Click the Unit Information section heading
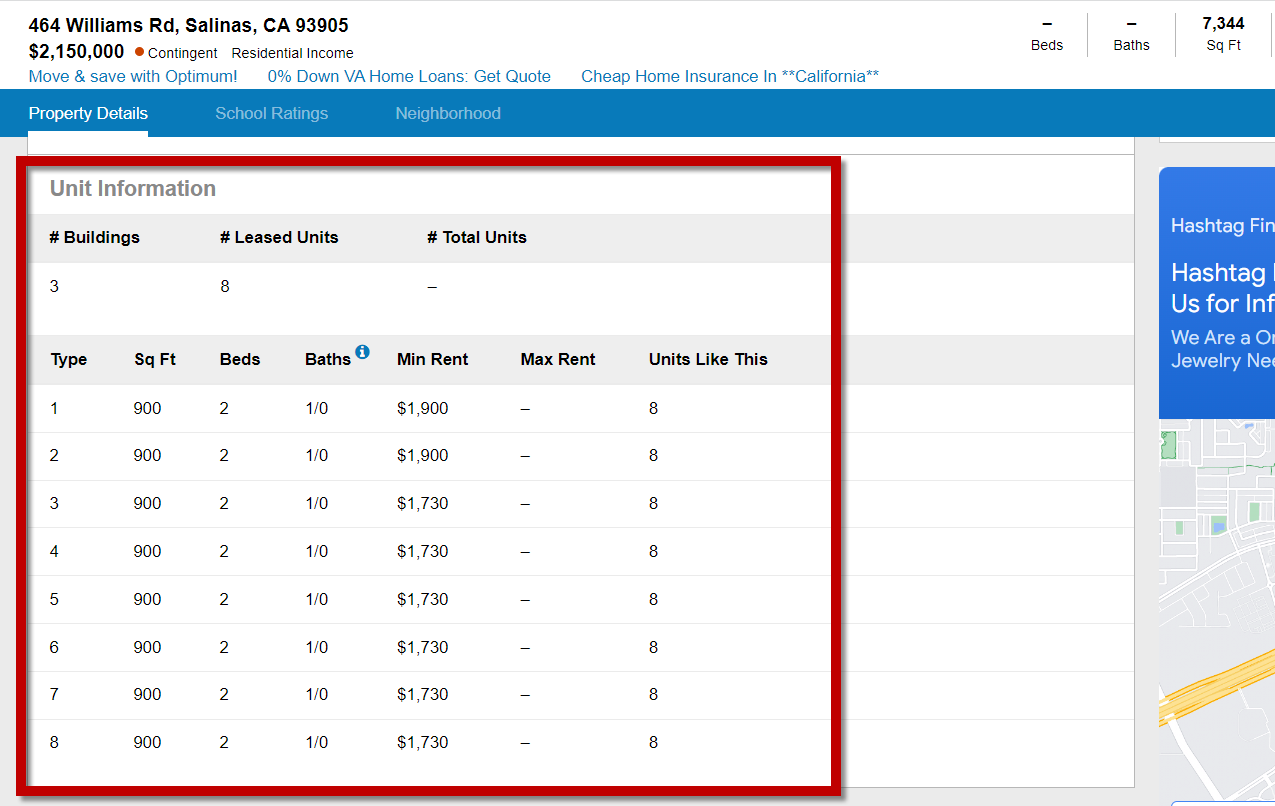Screen dimensions: 1275x806 (133, 188)
